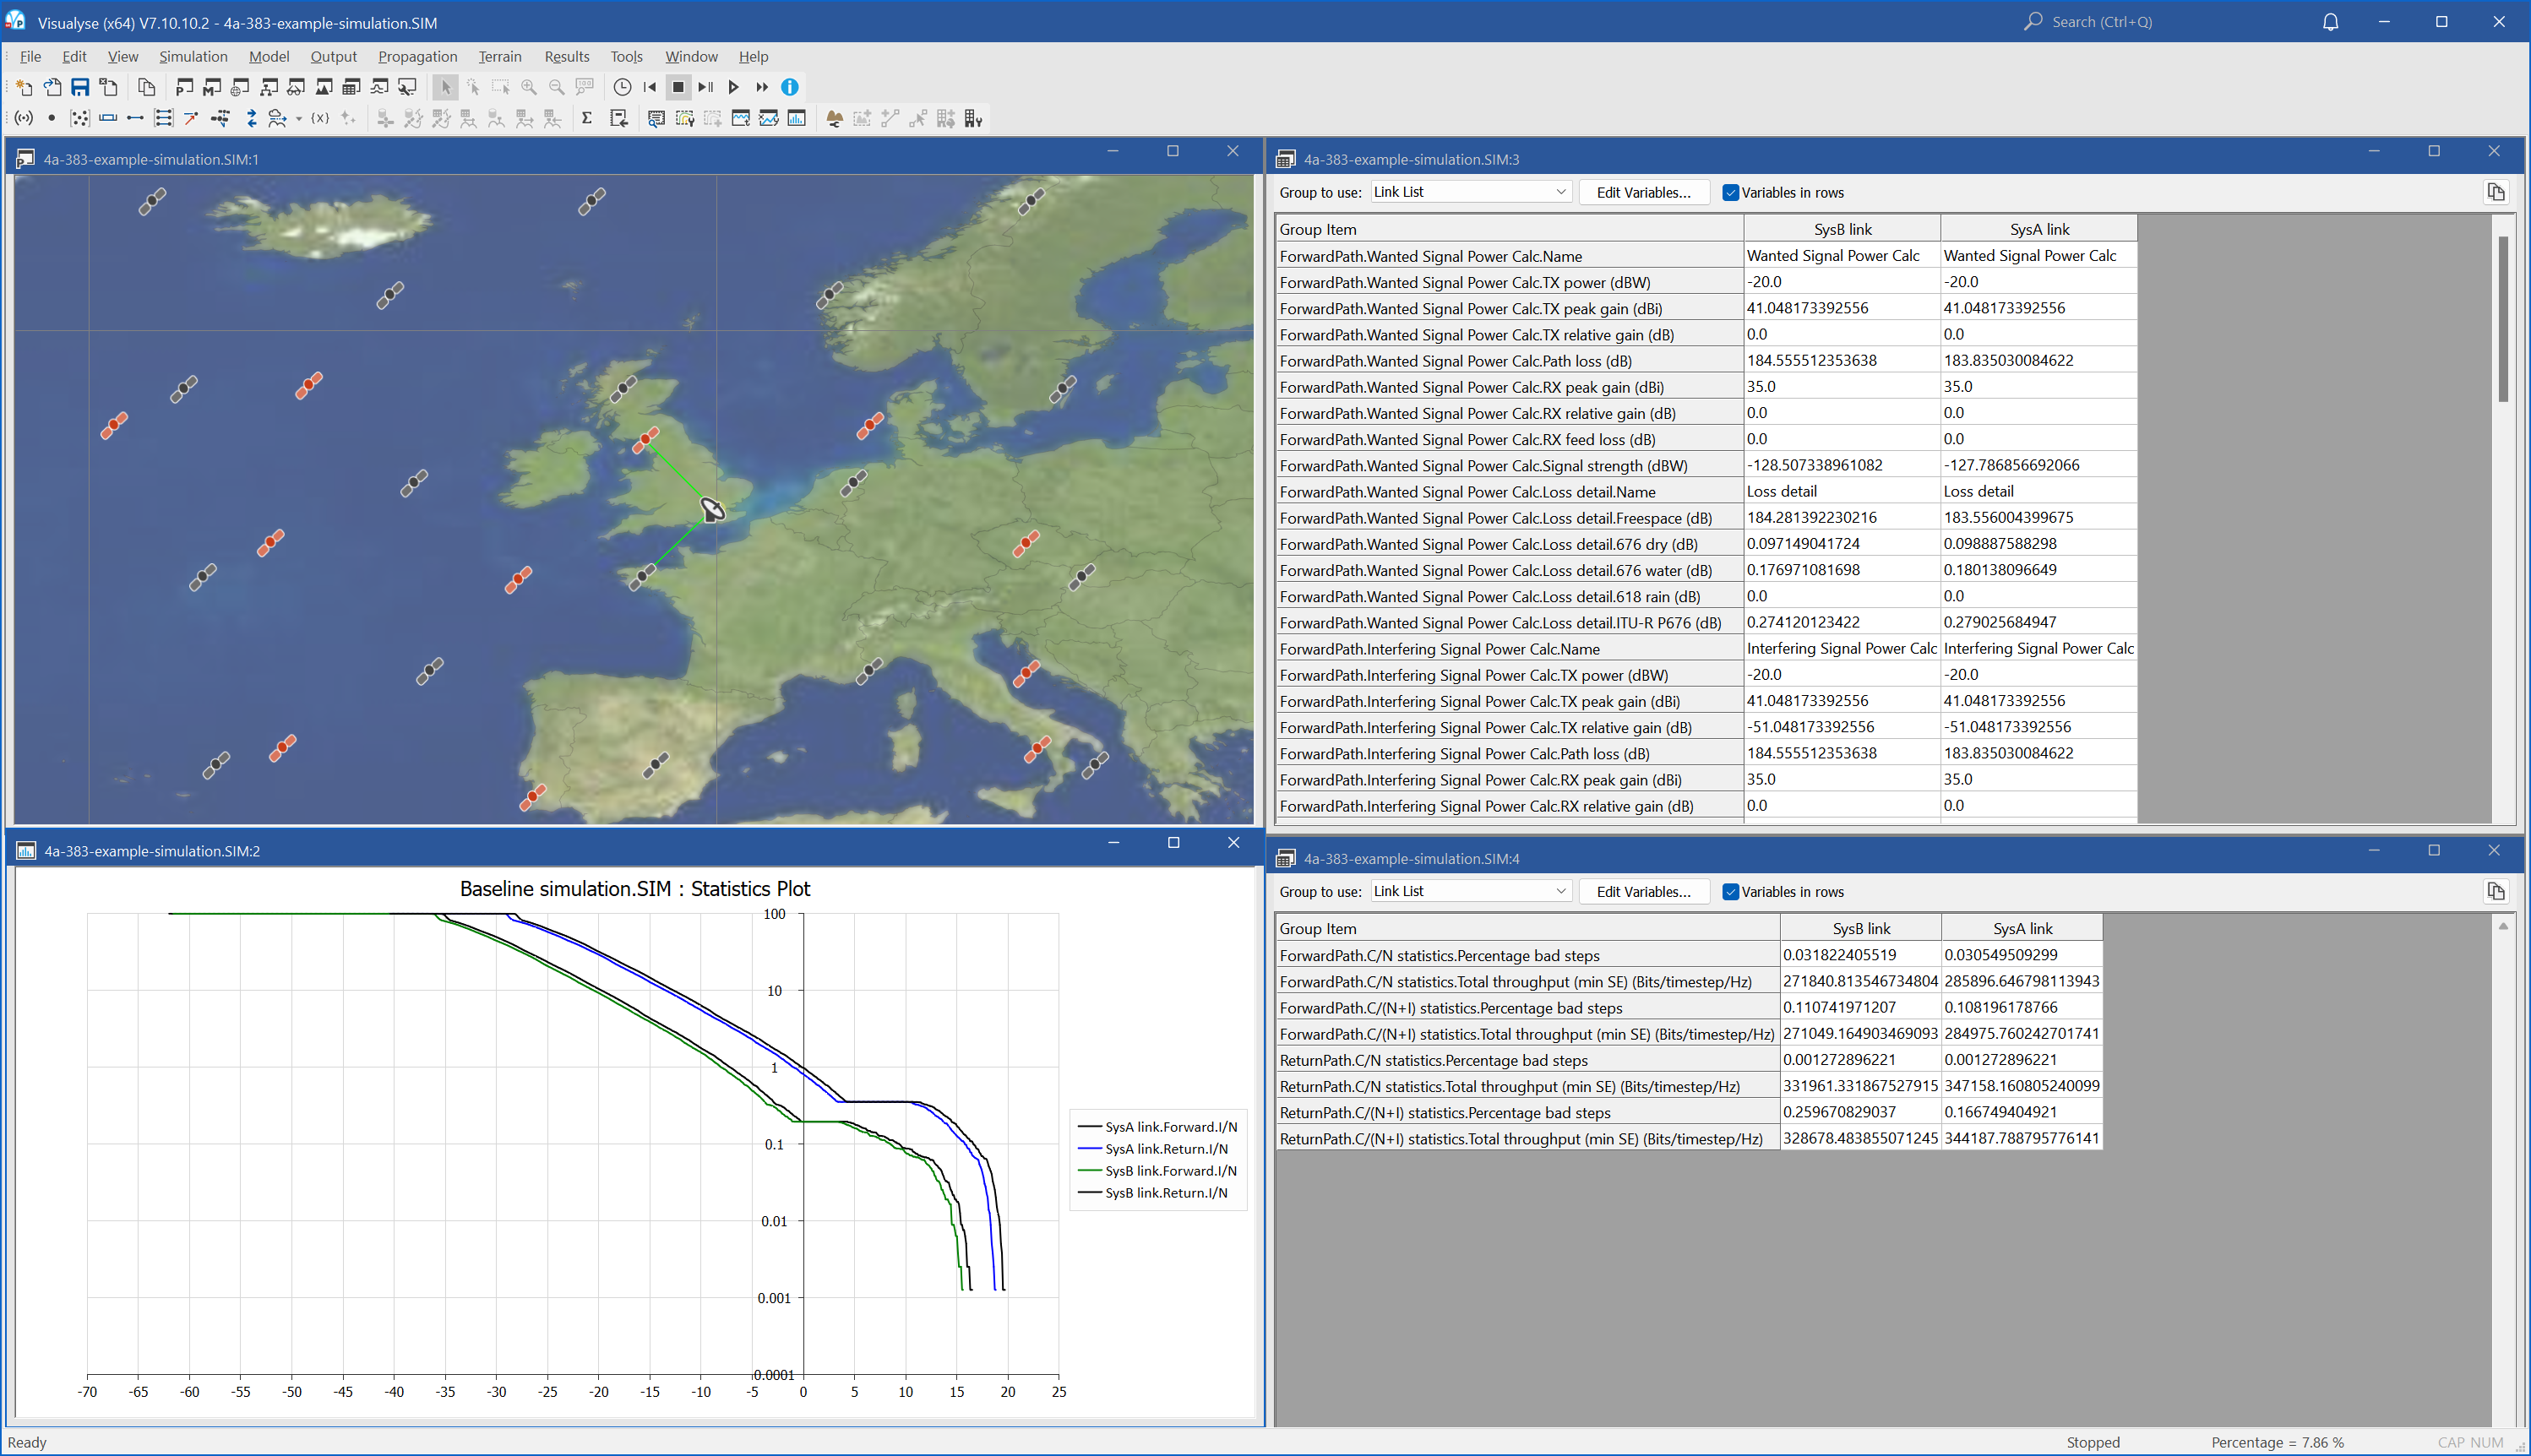Click the Copy toolbar icon next to Close file

pos(146,87)
